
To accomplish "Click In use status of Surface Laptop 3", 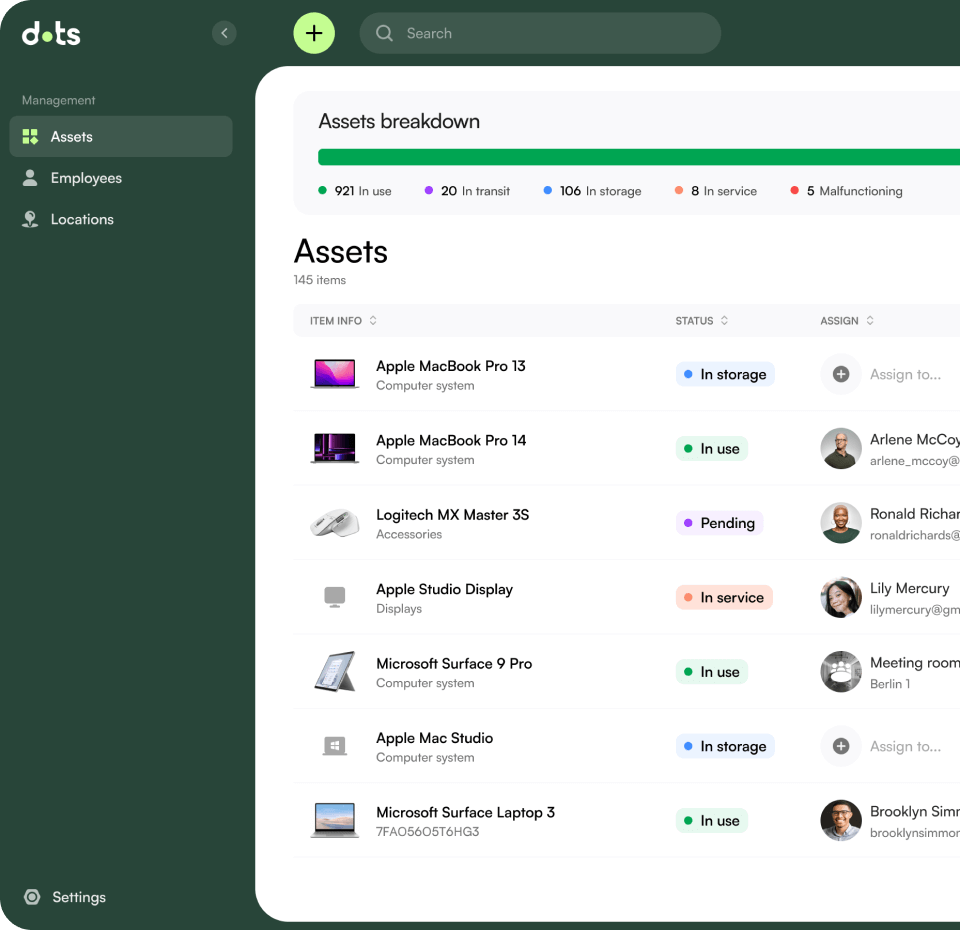I will [x=711, y=820].
